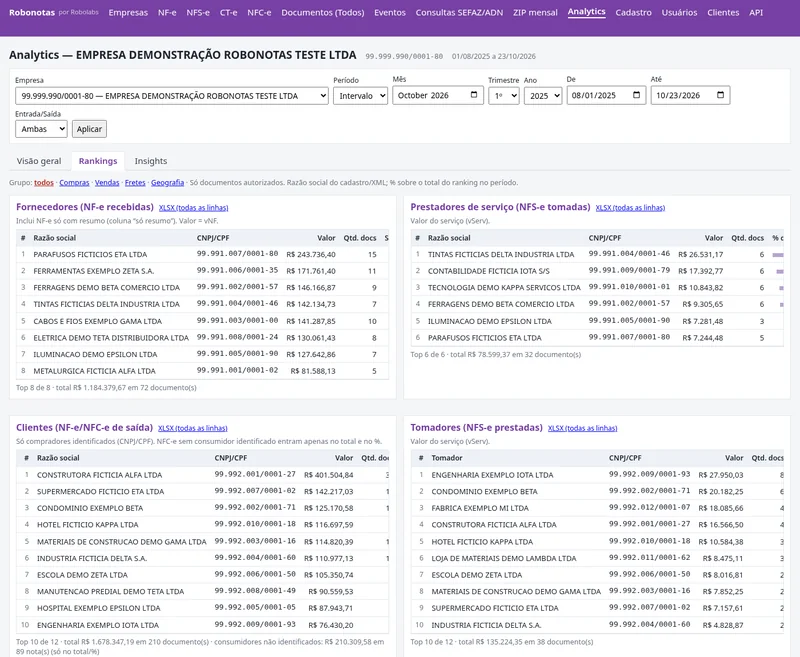Select METALURGICA FICTICIA ALFA LTDA row
This screenshot has height=657, width=800.
point(203,371)
